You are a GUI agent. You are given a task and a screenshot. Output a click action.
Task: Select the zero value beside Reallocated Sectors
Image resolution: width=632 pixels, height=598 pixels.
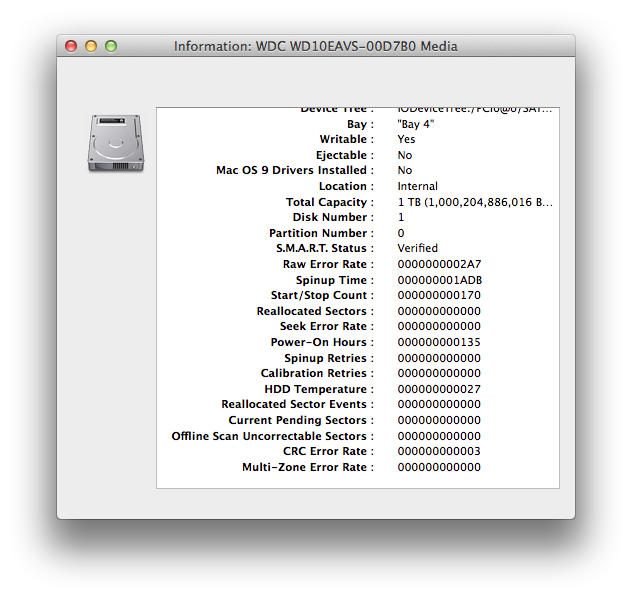point(439,311)
